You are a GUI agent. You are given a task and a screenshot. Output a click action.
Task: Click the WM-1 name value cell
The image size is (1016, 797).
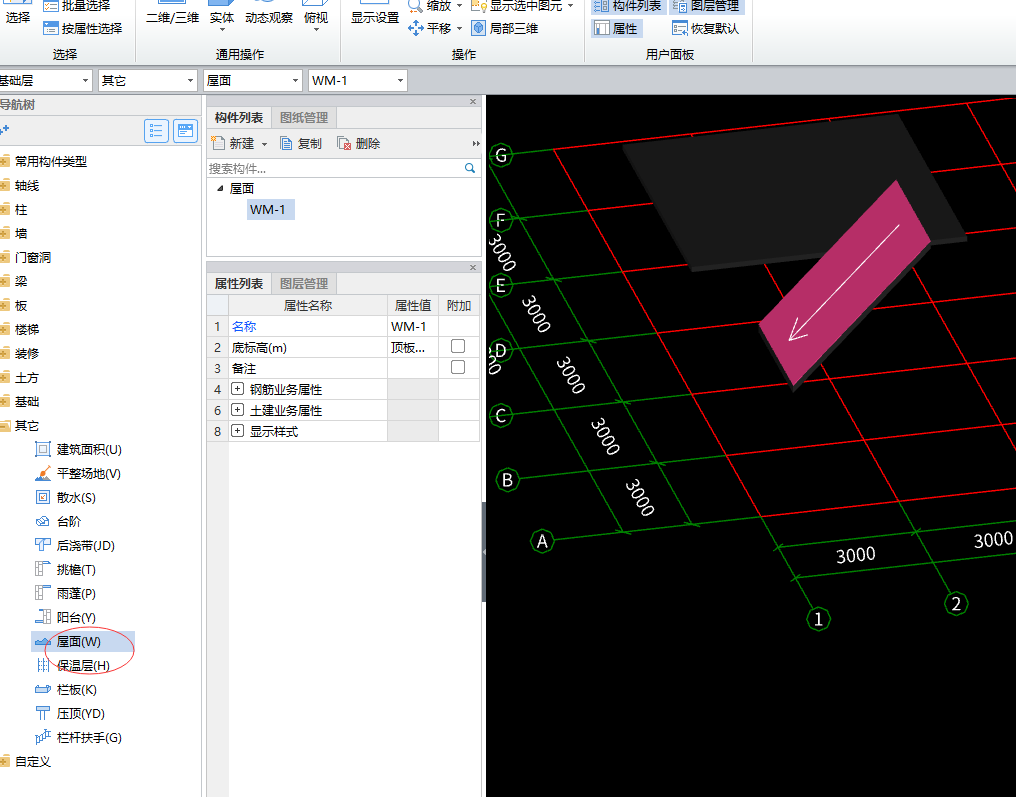(x=413, y=327)
